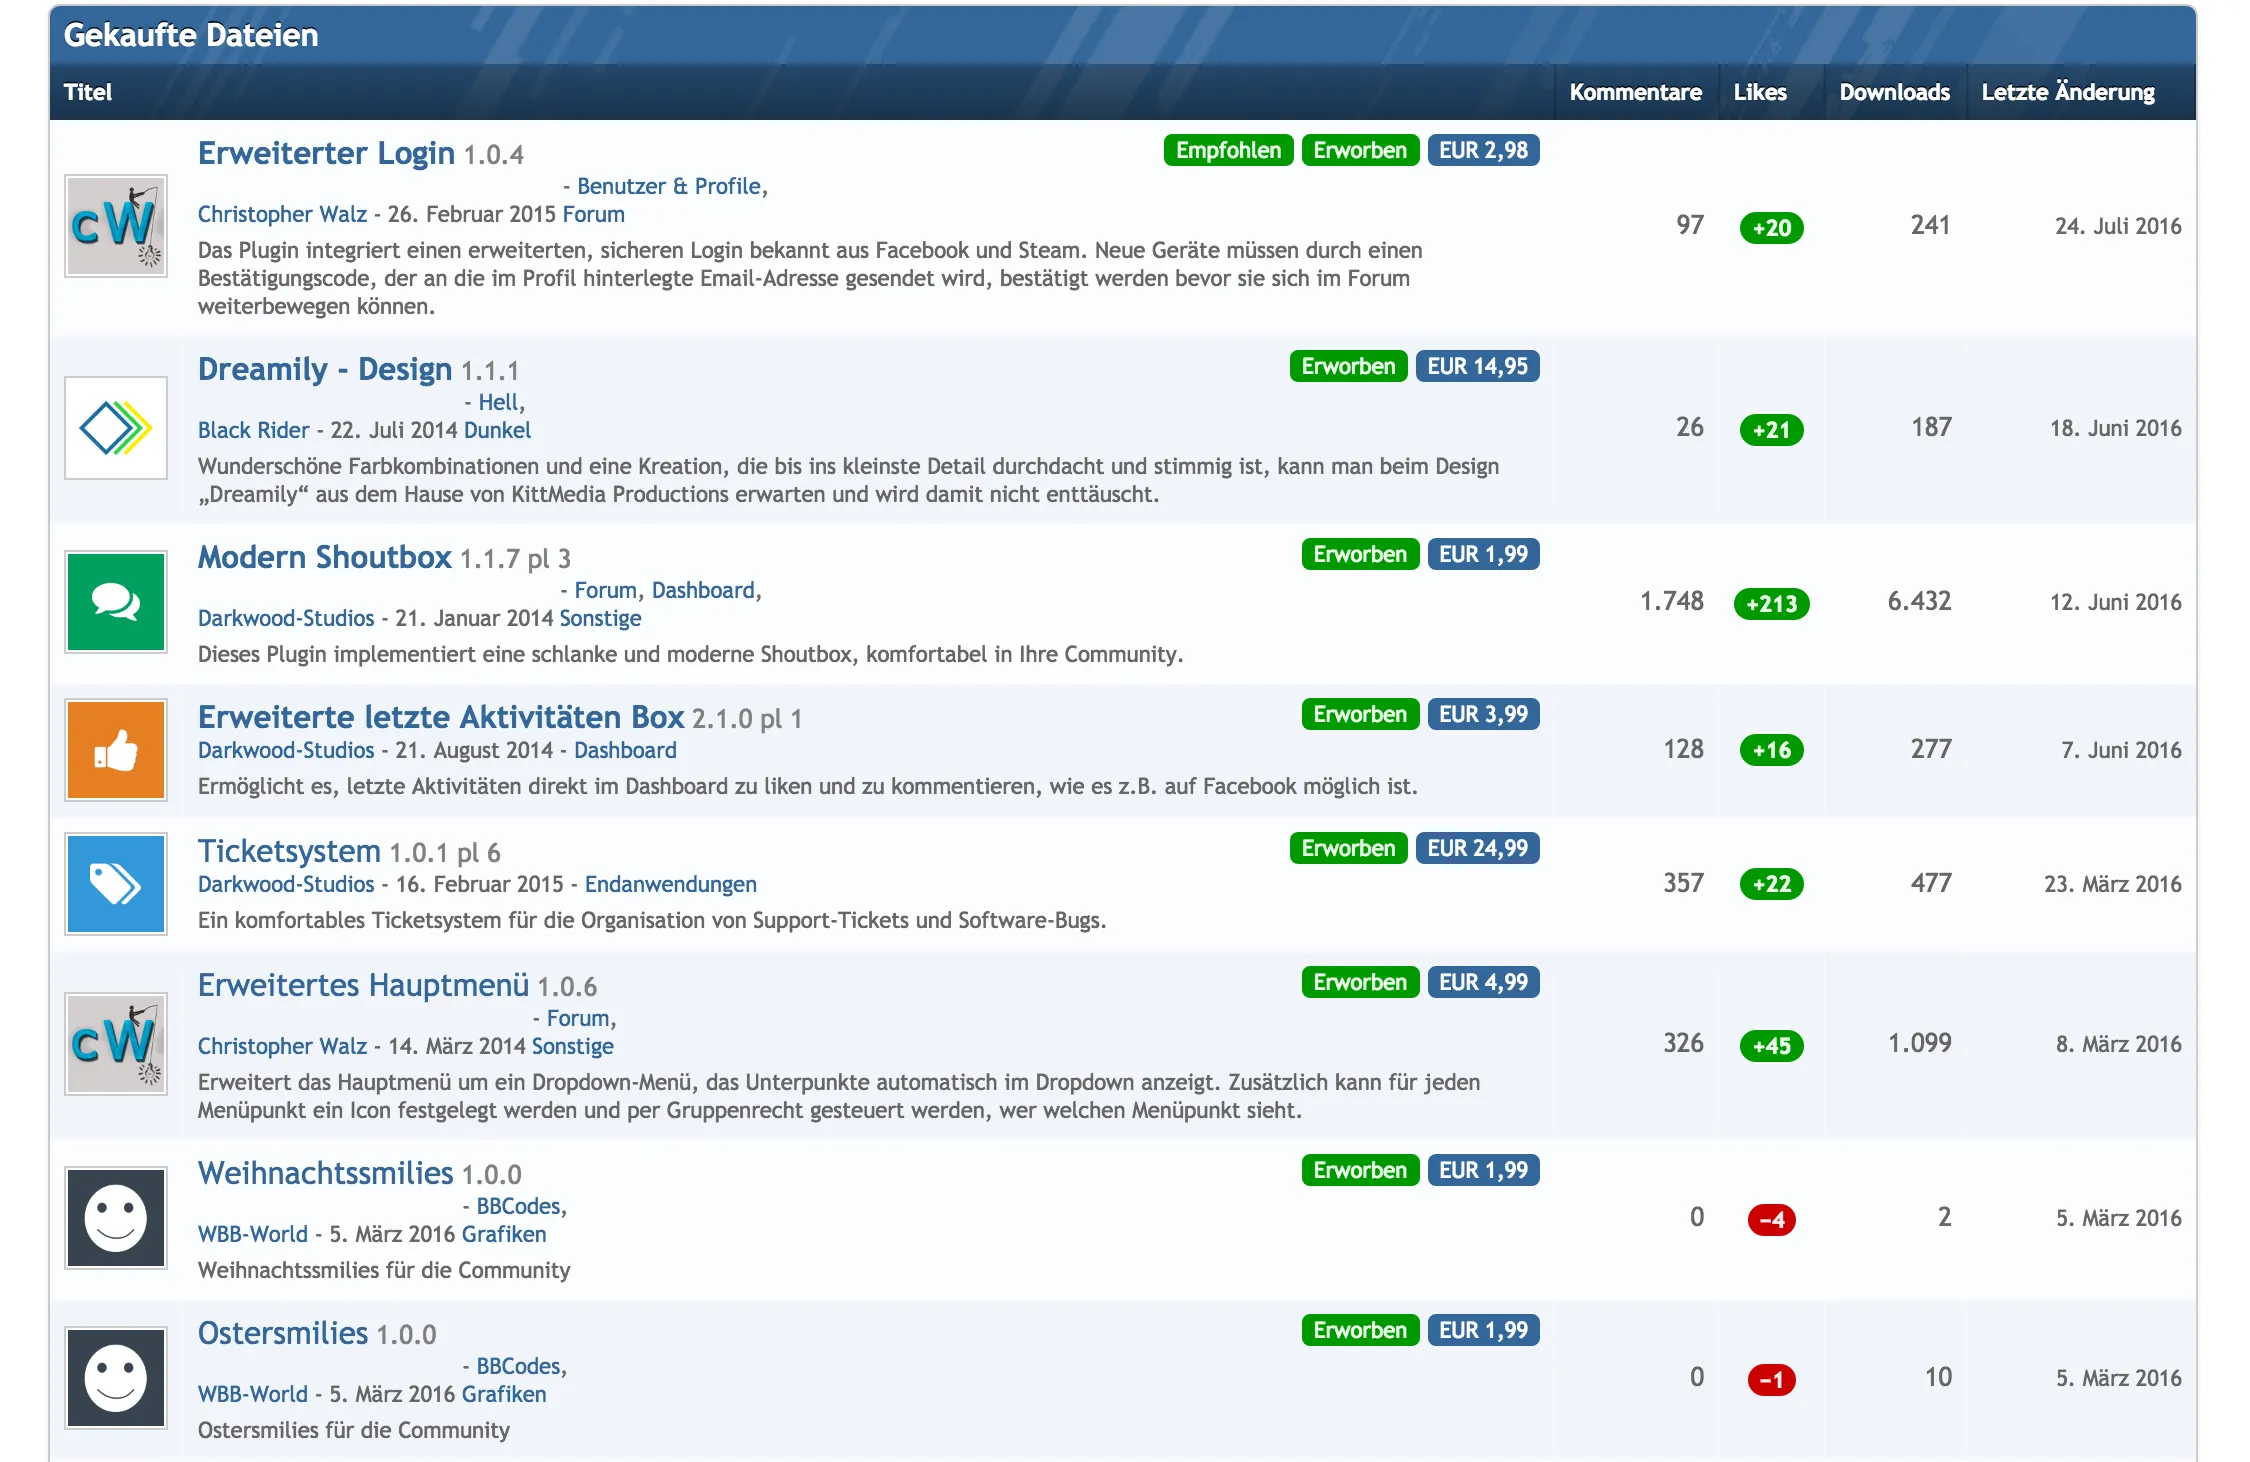Sort by Letzte Änderung column
The width and height of the screenshot is (2250, 1462).
[2067, 92]
